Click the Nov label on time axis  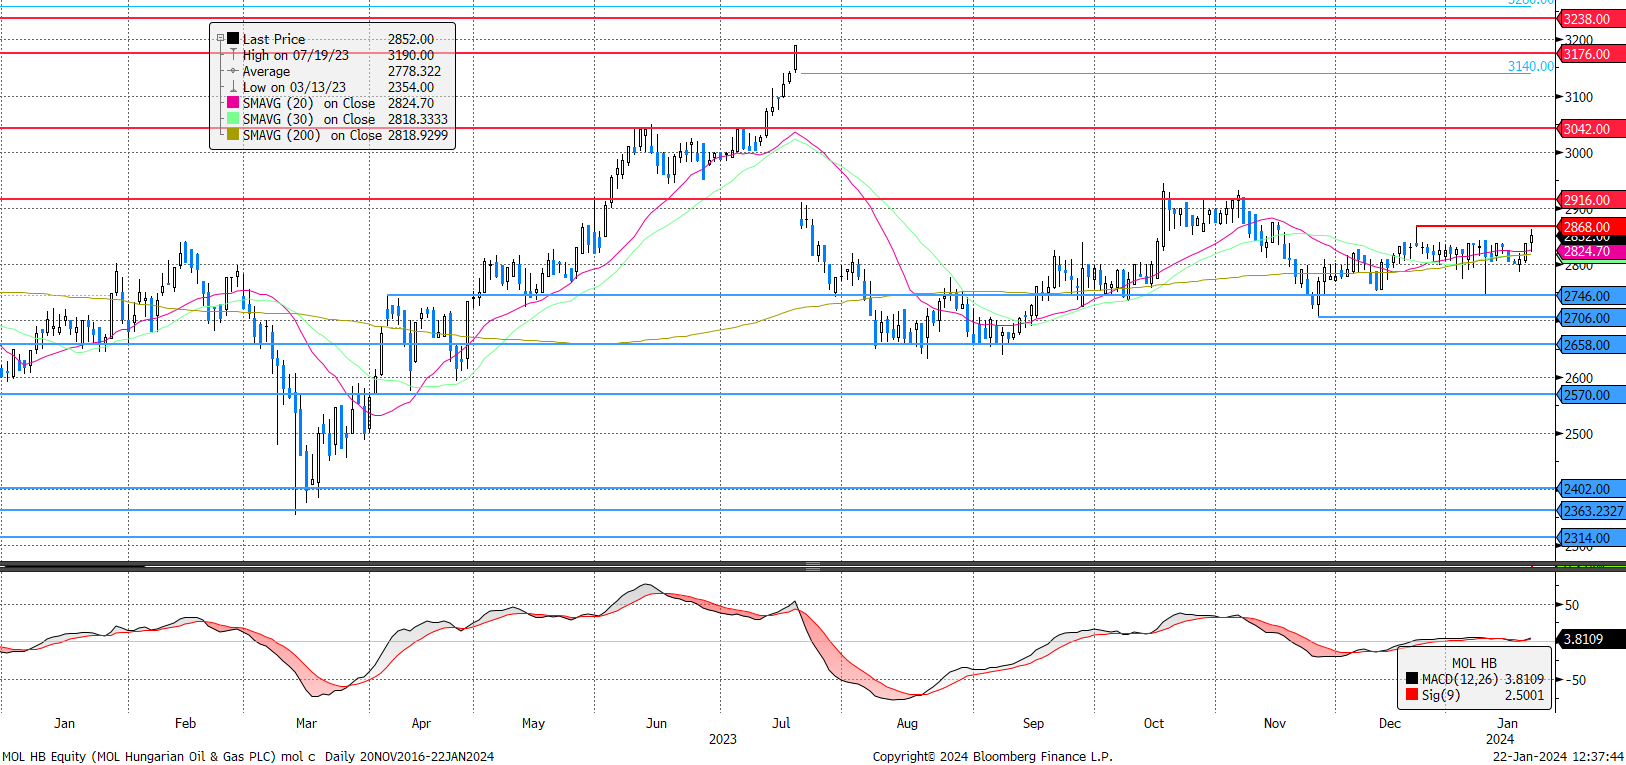pyautogui.click(x=1274, y=723)
